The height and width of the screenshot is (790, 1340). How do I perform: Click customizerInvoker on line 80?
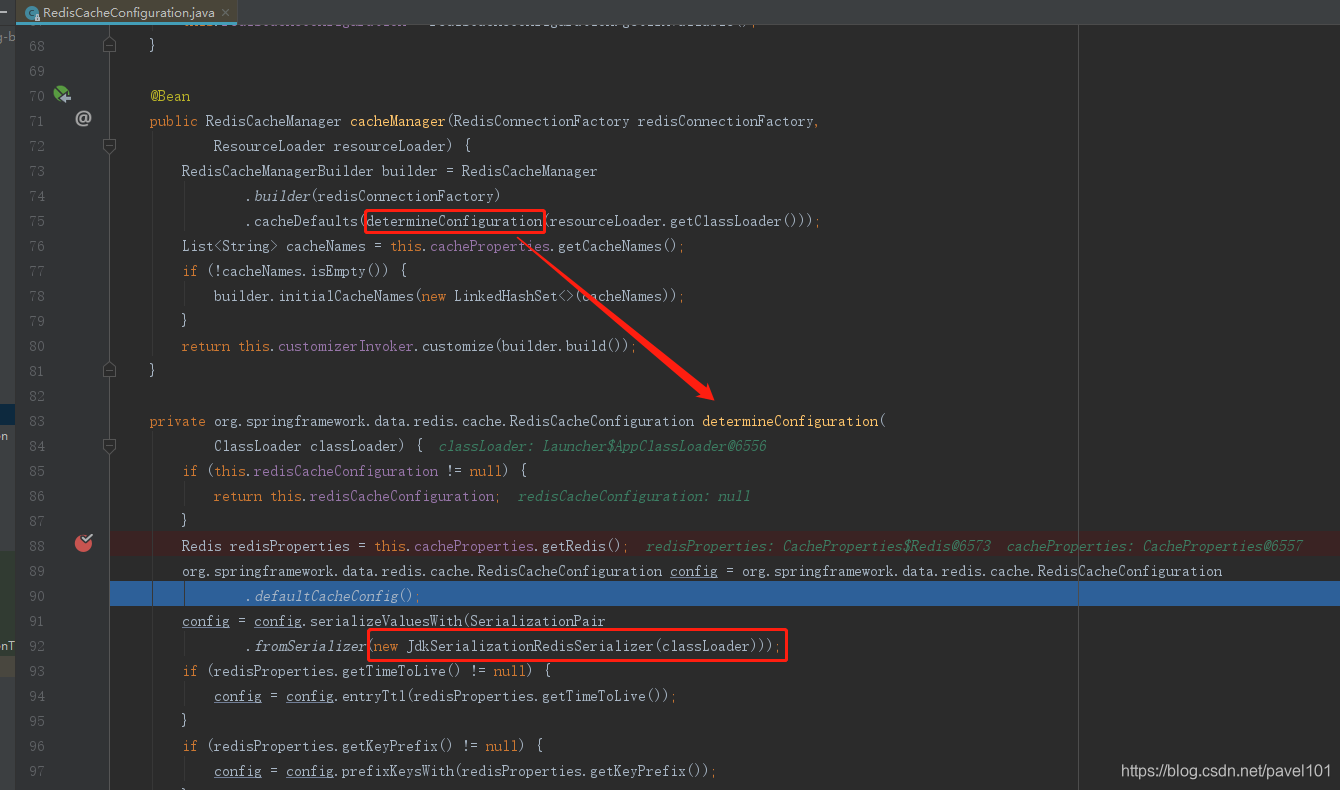(x=346, y=346)
